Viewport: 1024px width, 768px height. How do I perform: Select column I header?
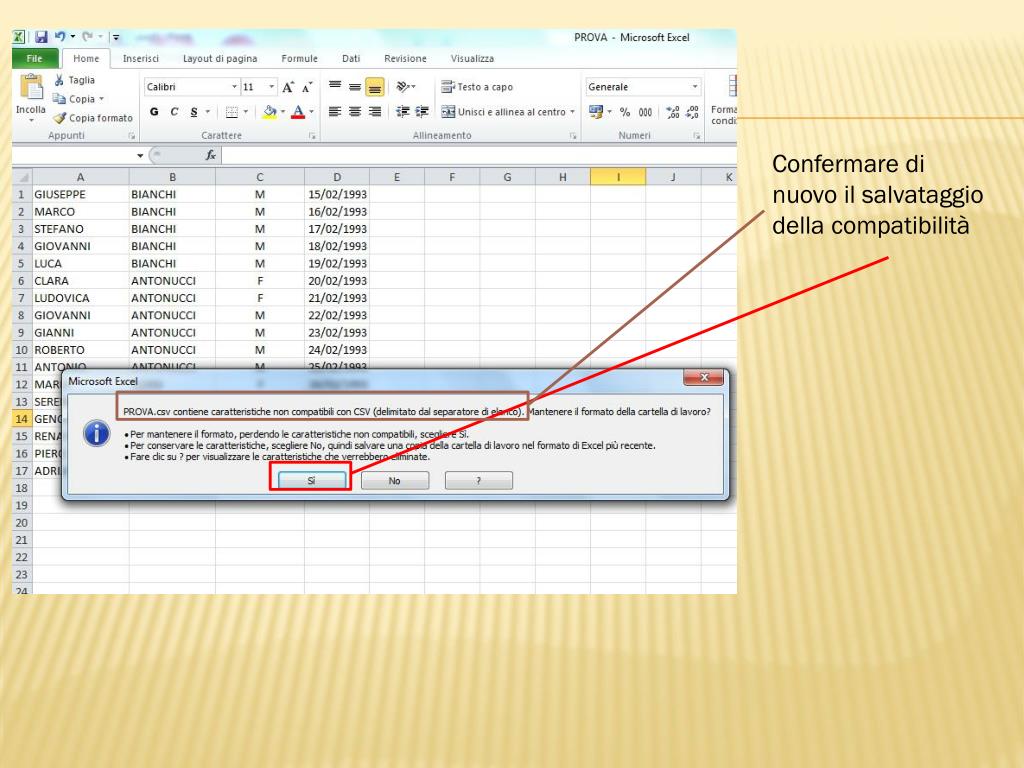(x=618, y=177)
